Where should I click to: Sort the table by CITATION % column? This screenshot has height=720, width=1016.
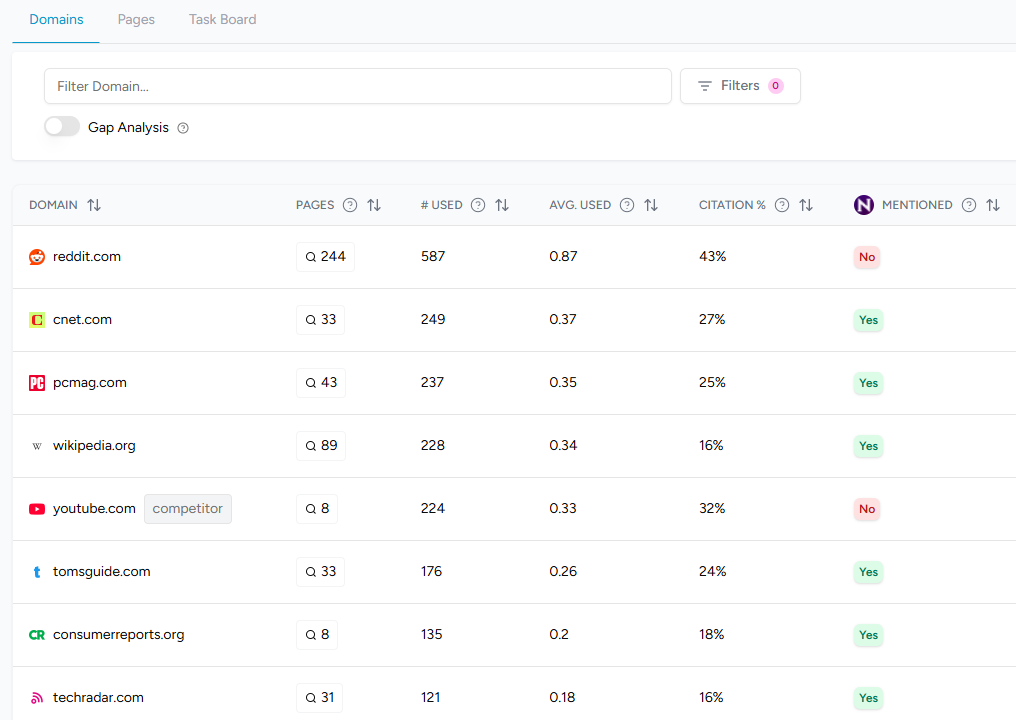click(806, 204)
